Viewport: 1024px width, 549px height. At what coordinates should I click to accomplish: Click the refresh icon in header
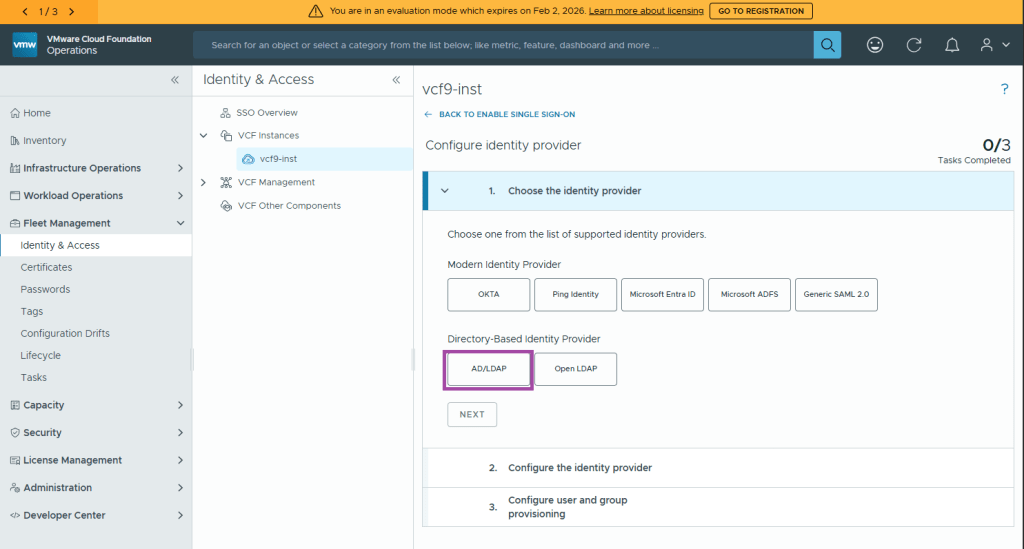pos(913,45)
